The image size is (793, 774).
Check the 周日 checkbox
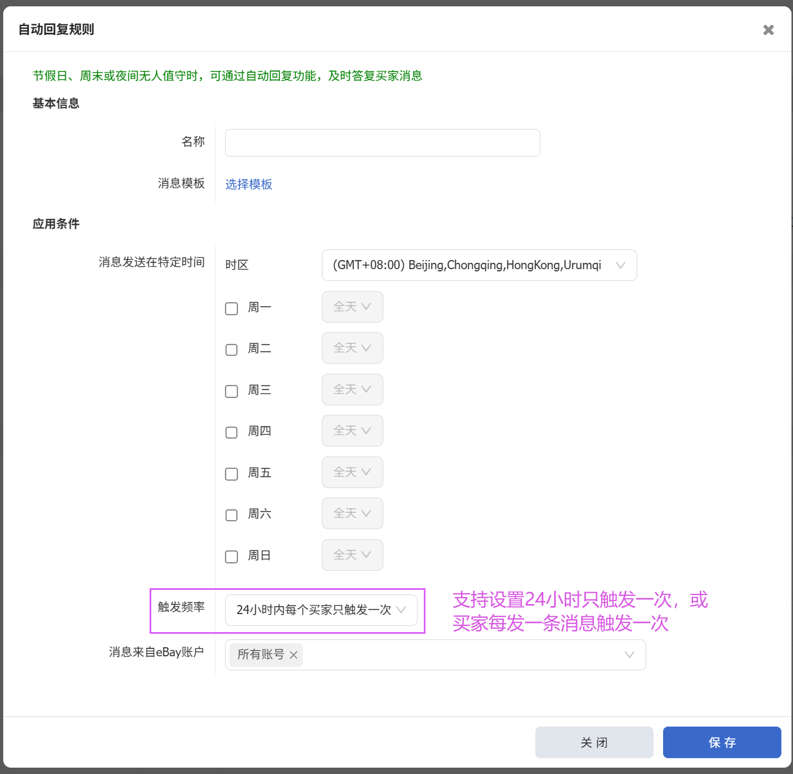pyautogui.click(x=231, y=556)
